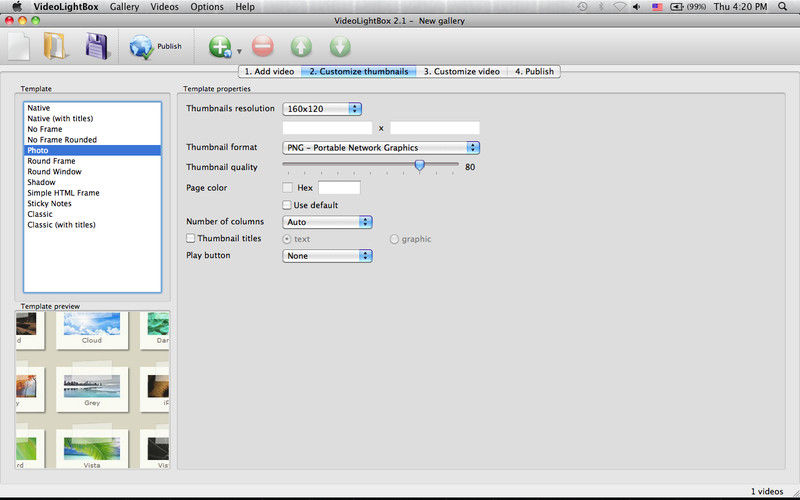The image size is (800, 500).
Task: Open the Thumbnails resolution 160x120 dropdown
Action: (x=322, y=109)
